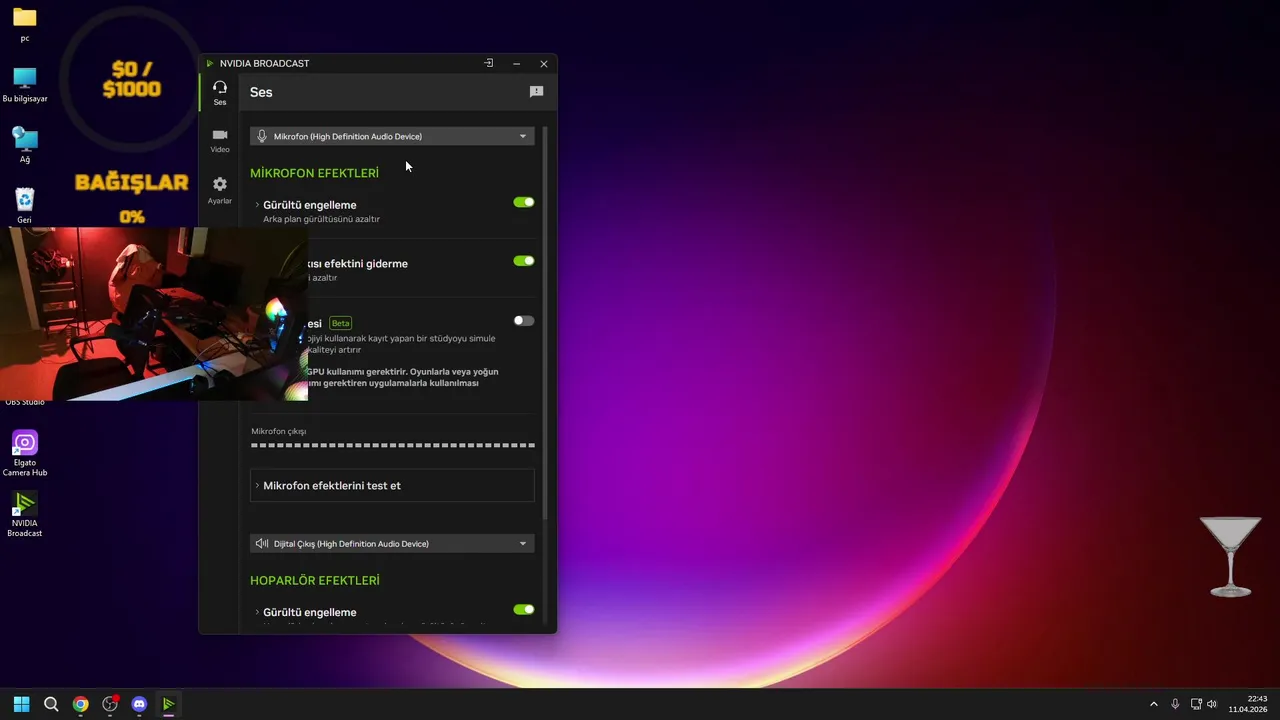The image size is (1280, 720).
Task: Open the Ayarlar settings tab
Action: 220,190
